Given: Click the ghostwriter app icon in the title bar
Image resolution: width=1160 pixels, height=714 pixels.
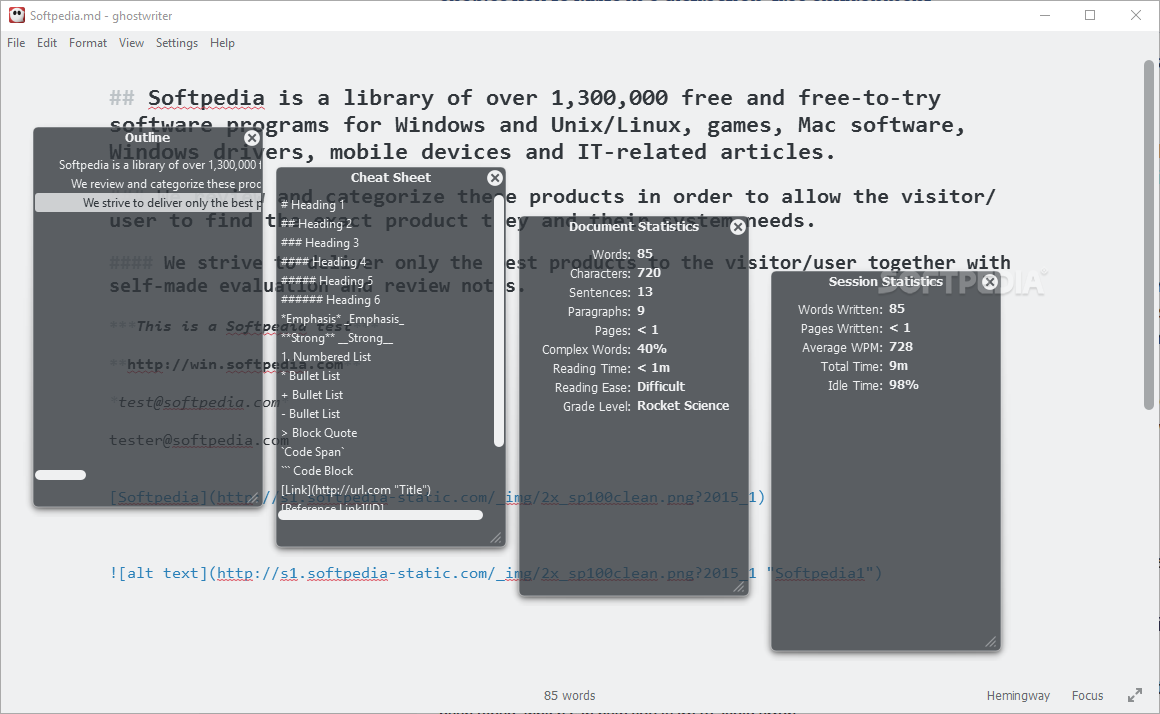Looking at the screenshot, I should point(16,15).
